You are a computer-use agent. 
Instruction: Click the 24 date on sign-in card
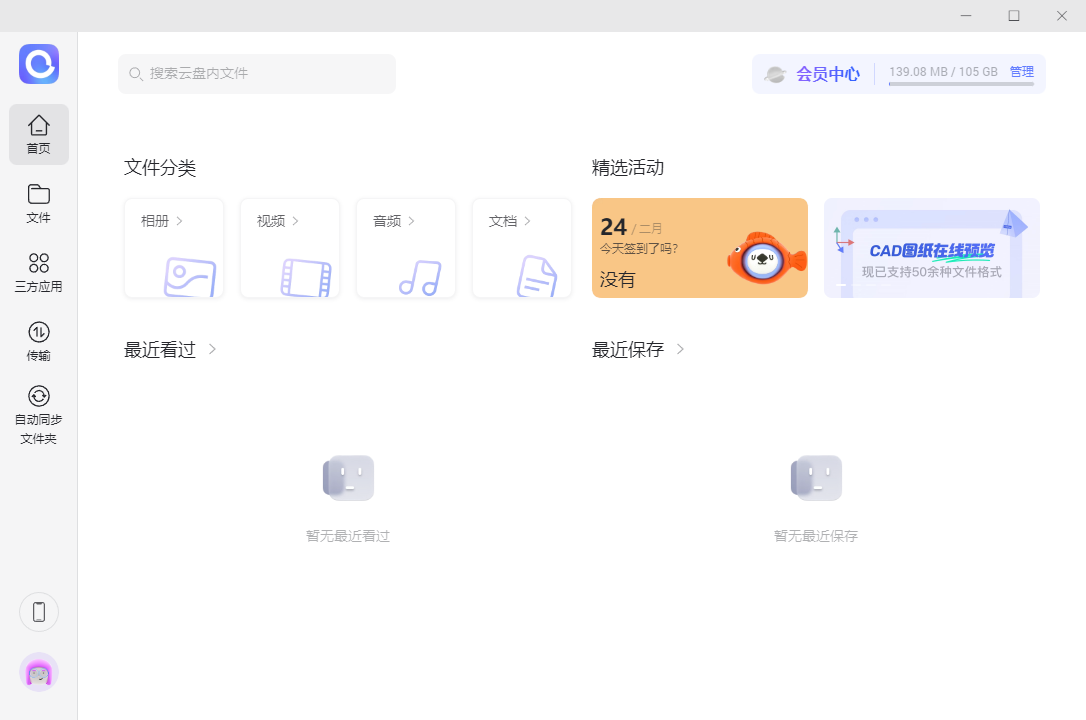coord(614,227)
